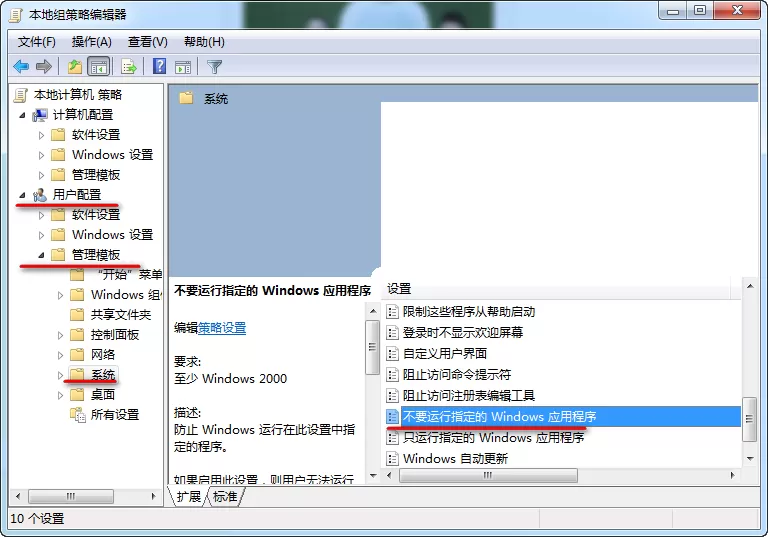This screenshot has width=768, height=537.
Task: Expand the 网络 tree node
Action: click(x=60, y=355)
